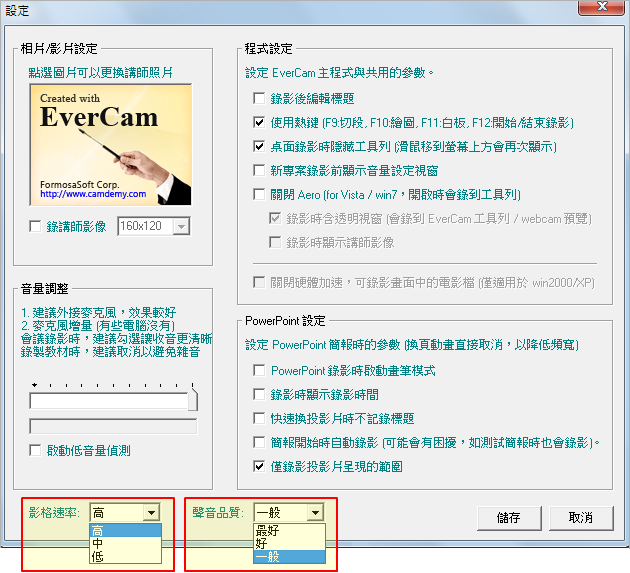This screenshot has width=630, height=573.
Task: Select 中 in frame rate list
Action: tap(98, 543)
